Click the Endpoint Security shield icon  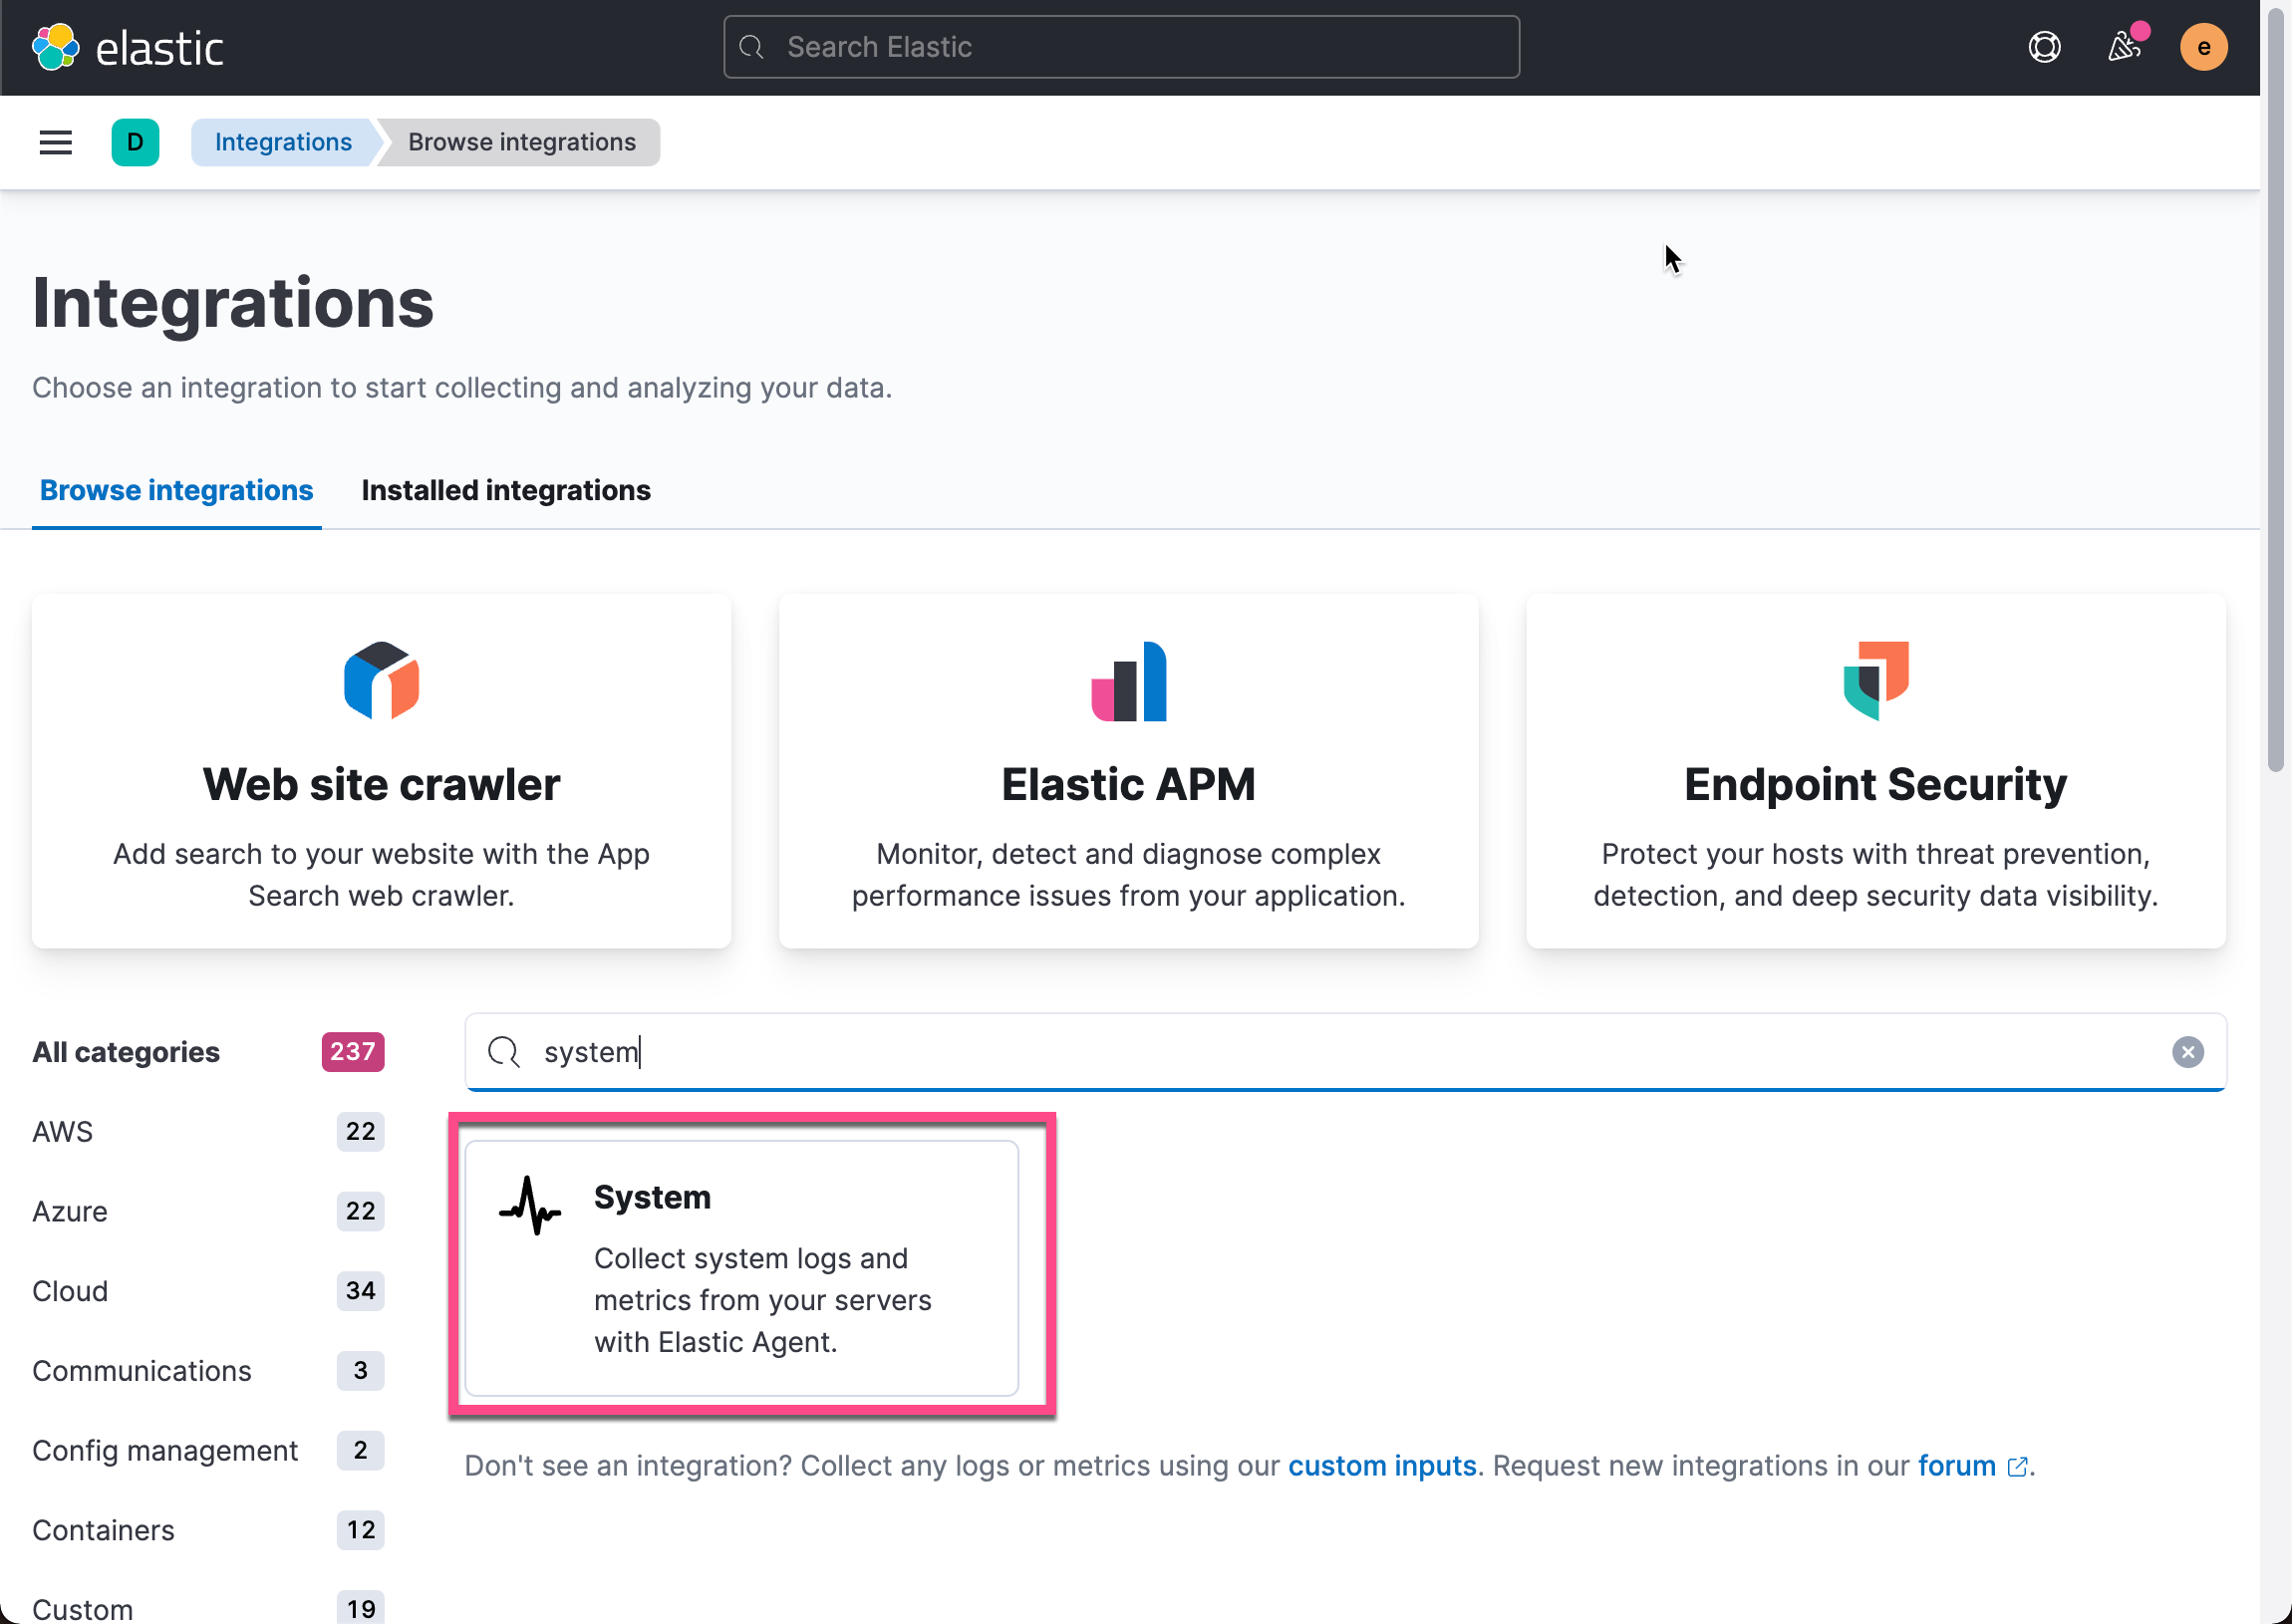[x=1875, y=681]
